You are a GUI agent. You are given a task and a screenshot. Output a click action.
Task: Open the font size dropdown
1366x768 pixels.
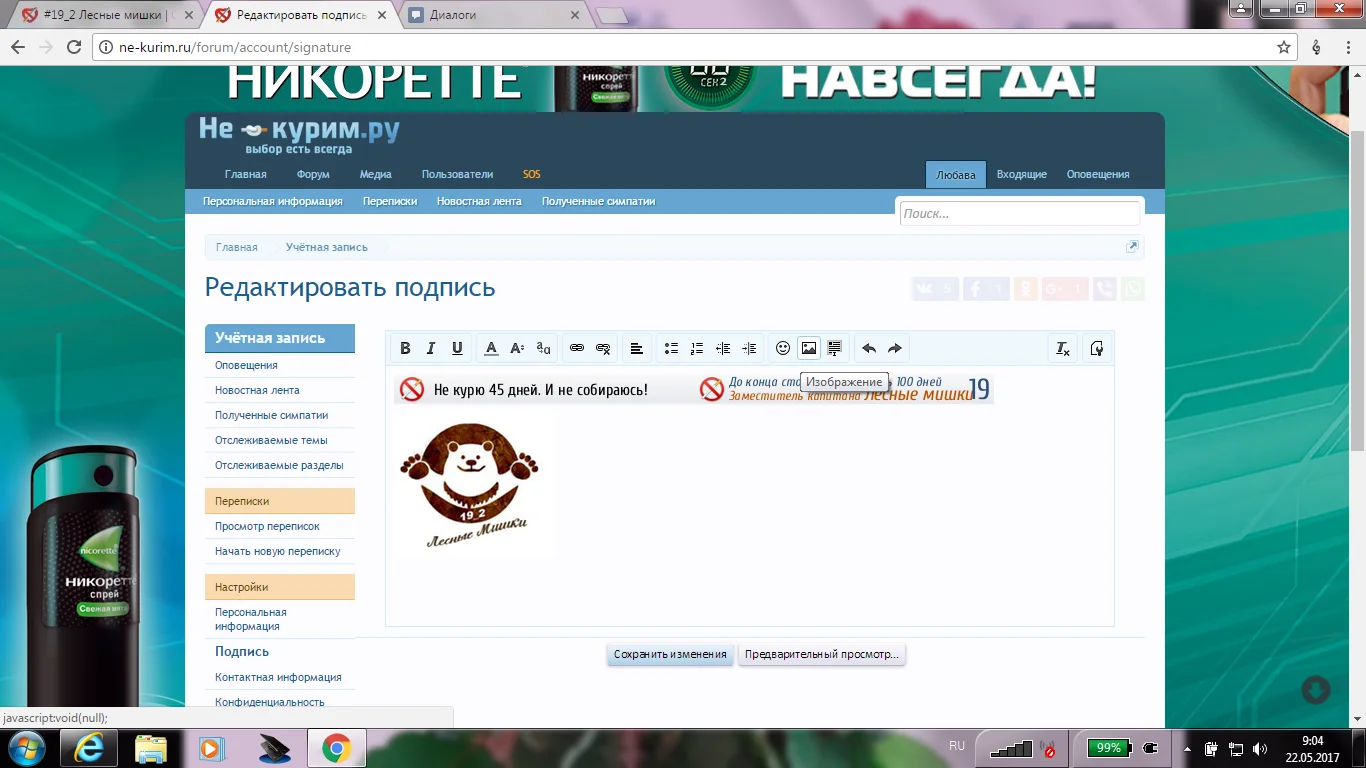pos(517,348)
